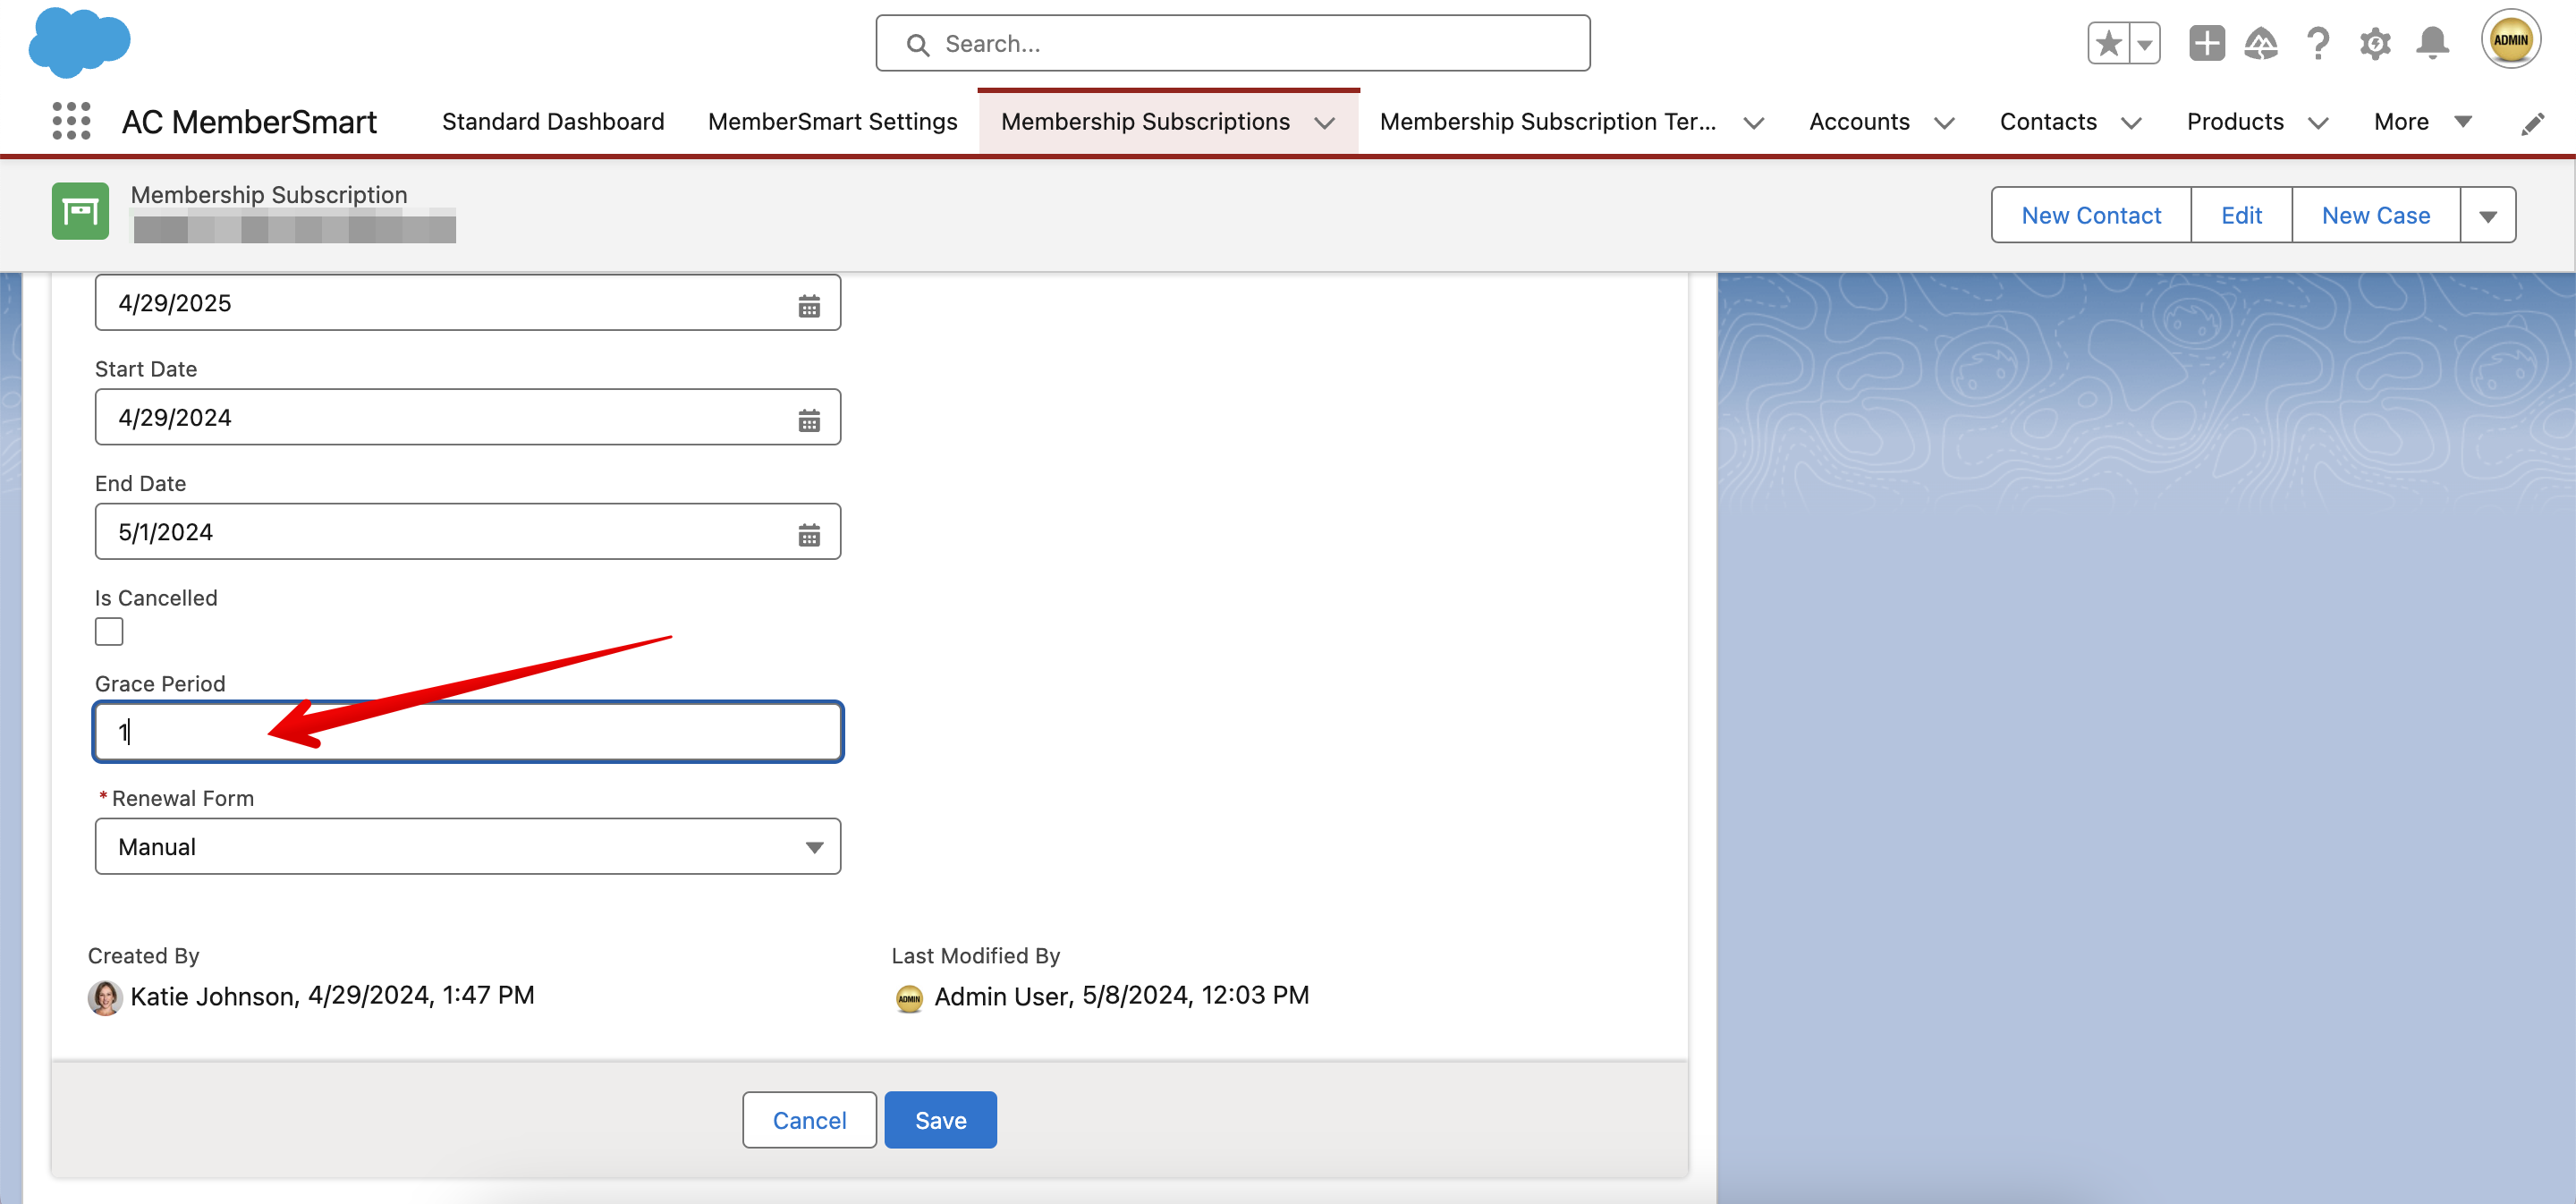Click the Edit button
This screenshot has width=2576, height=1204.
pos(2241,215)
